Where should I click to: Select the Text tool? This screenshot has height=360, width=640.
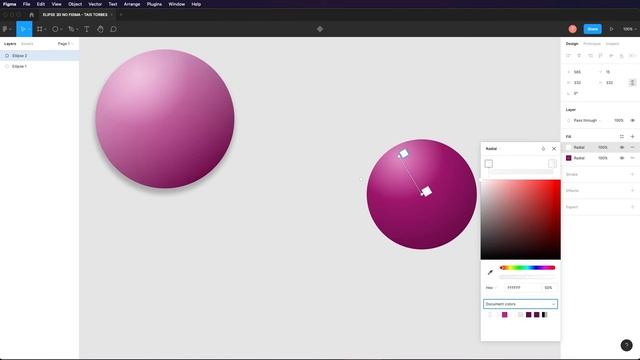tap(87, 29)
